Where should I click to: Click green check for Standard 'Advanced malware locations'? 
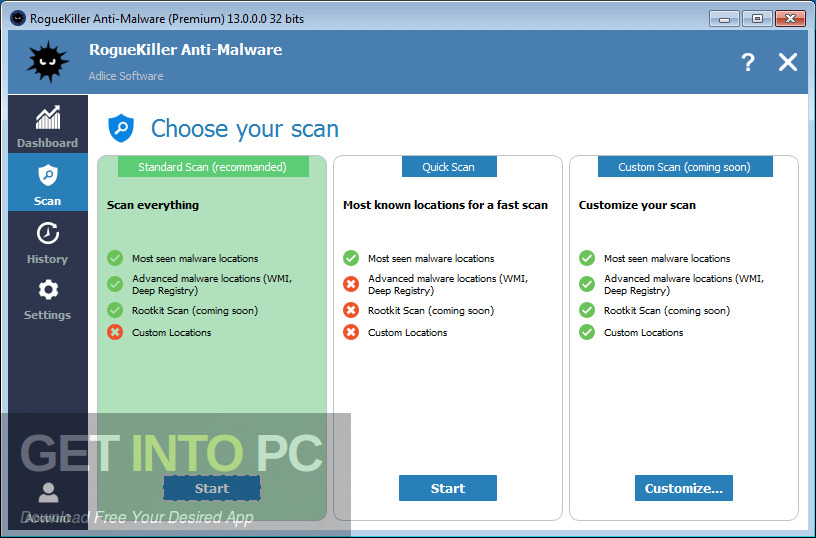(x=115, y=284)
